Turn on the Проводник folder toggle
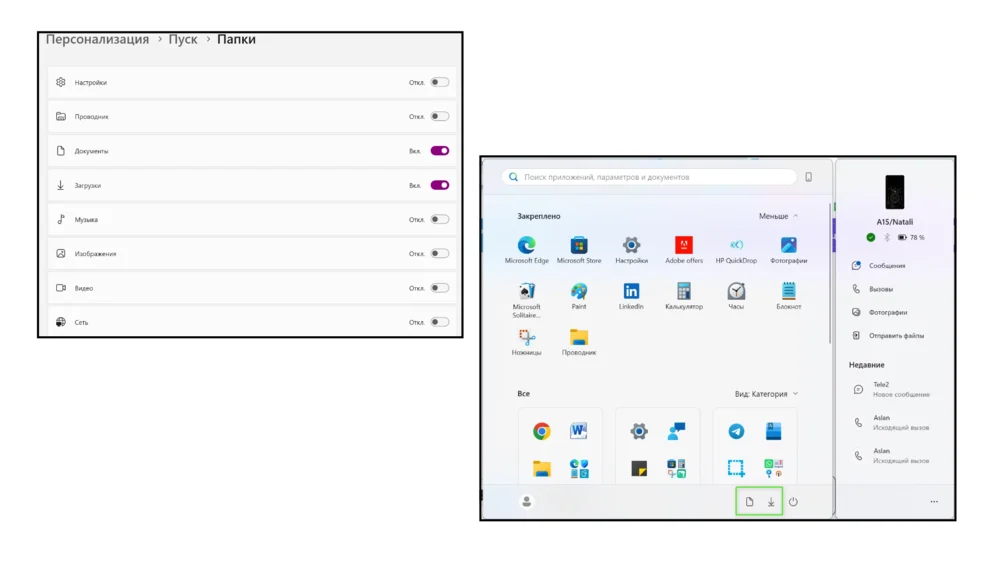1000x563 pixels. [439, 117]
